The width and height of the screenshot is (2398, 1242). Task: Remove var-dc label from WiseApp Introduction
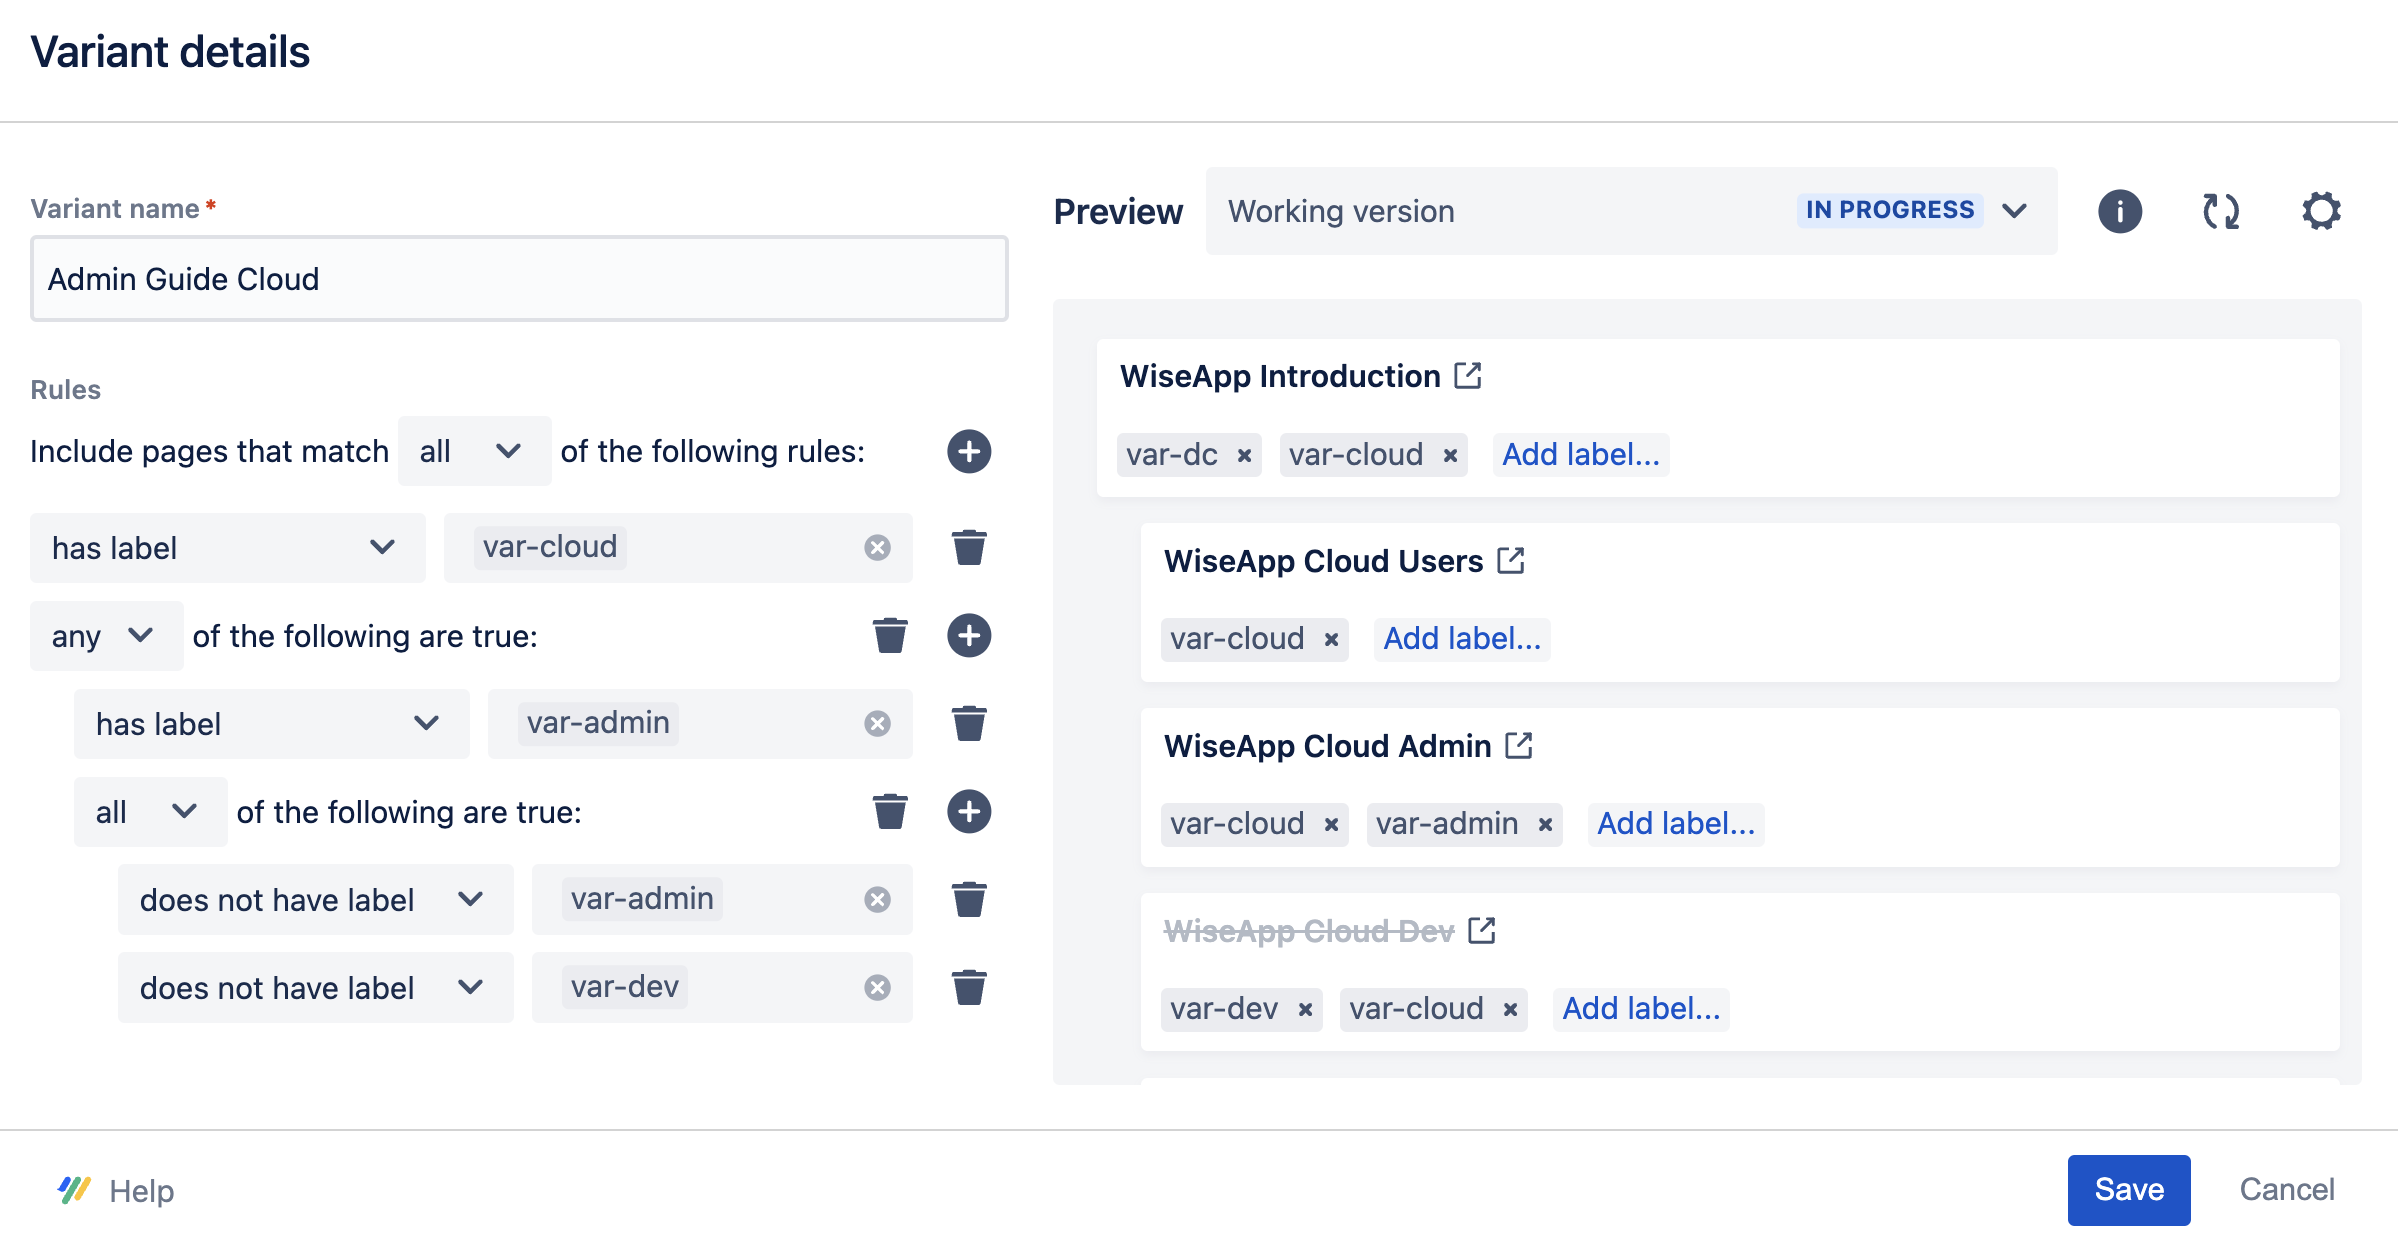1244,456
